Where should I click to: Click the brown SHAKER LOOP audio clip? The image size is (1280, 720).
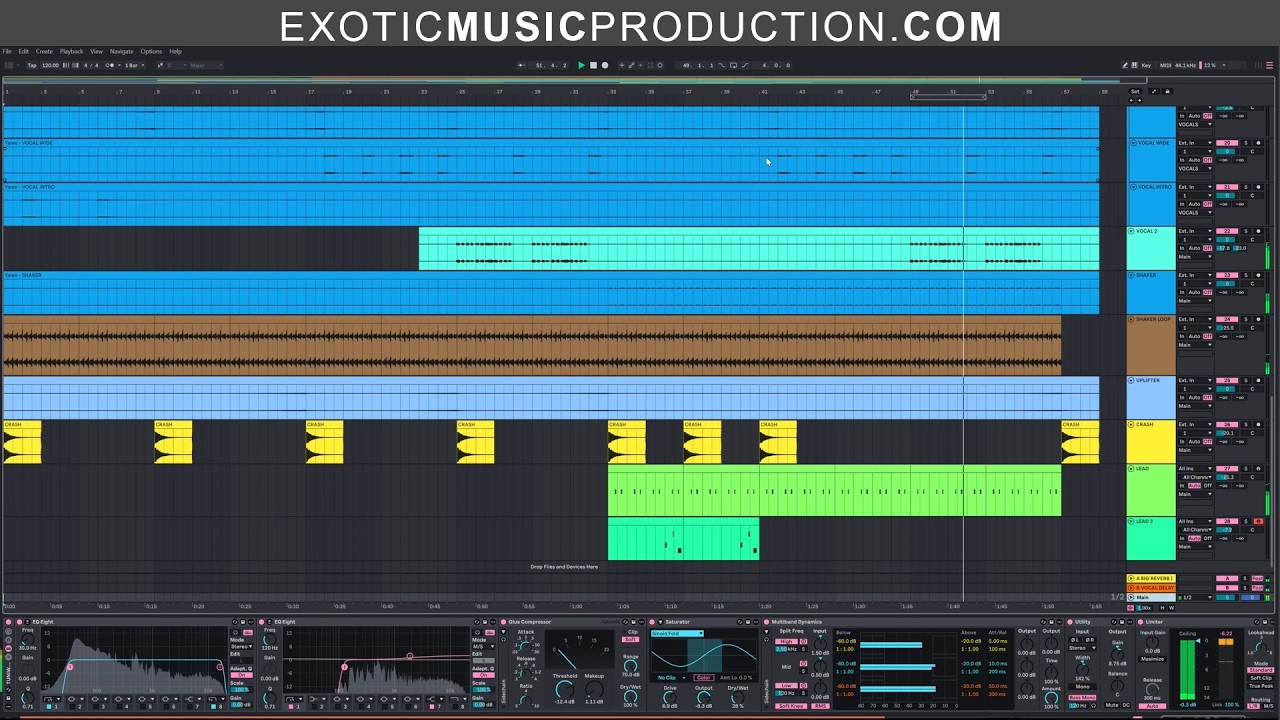(532, 345)
